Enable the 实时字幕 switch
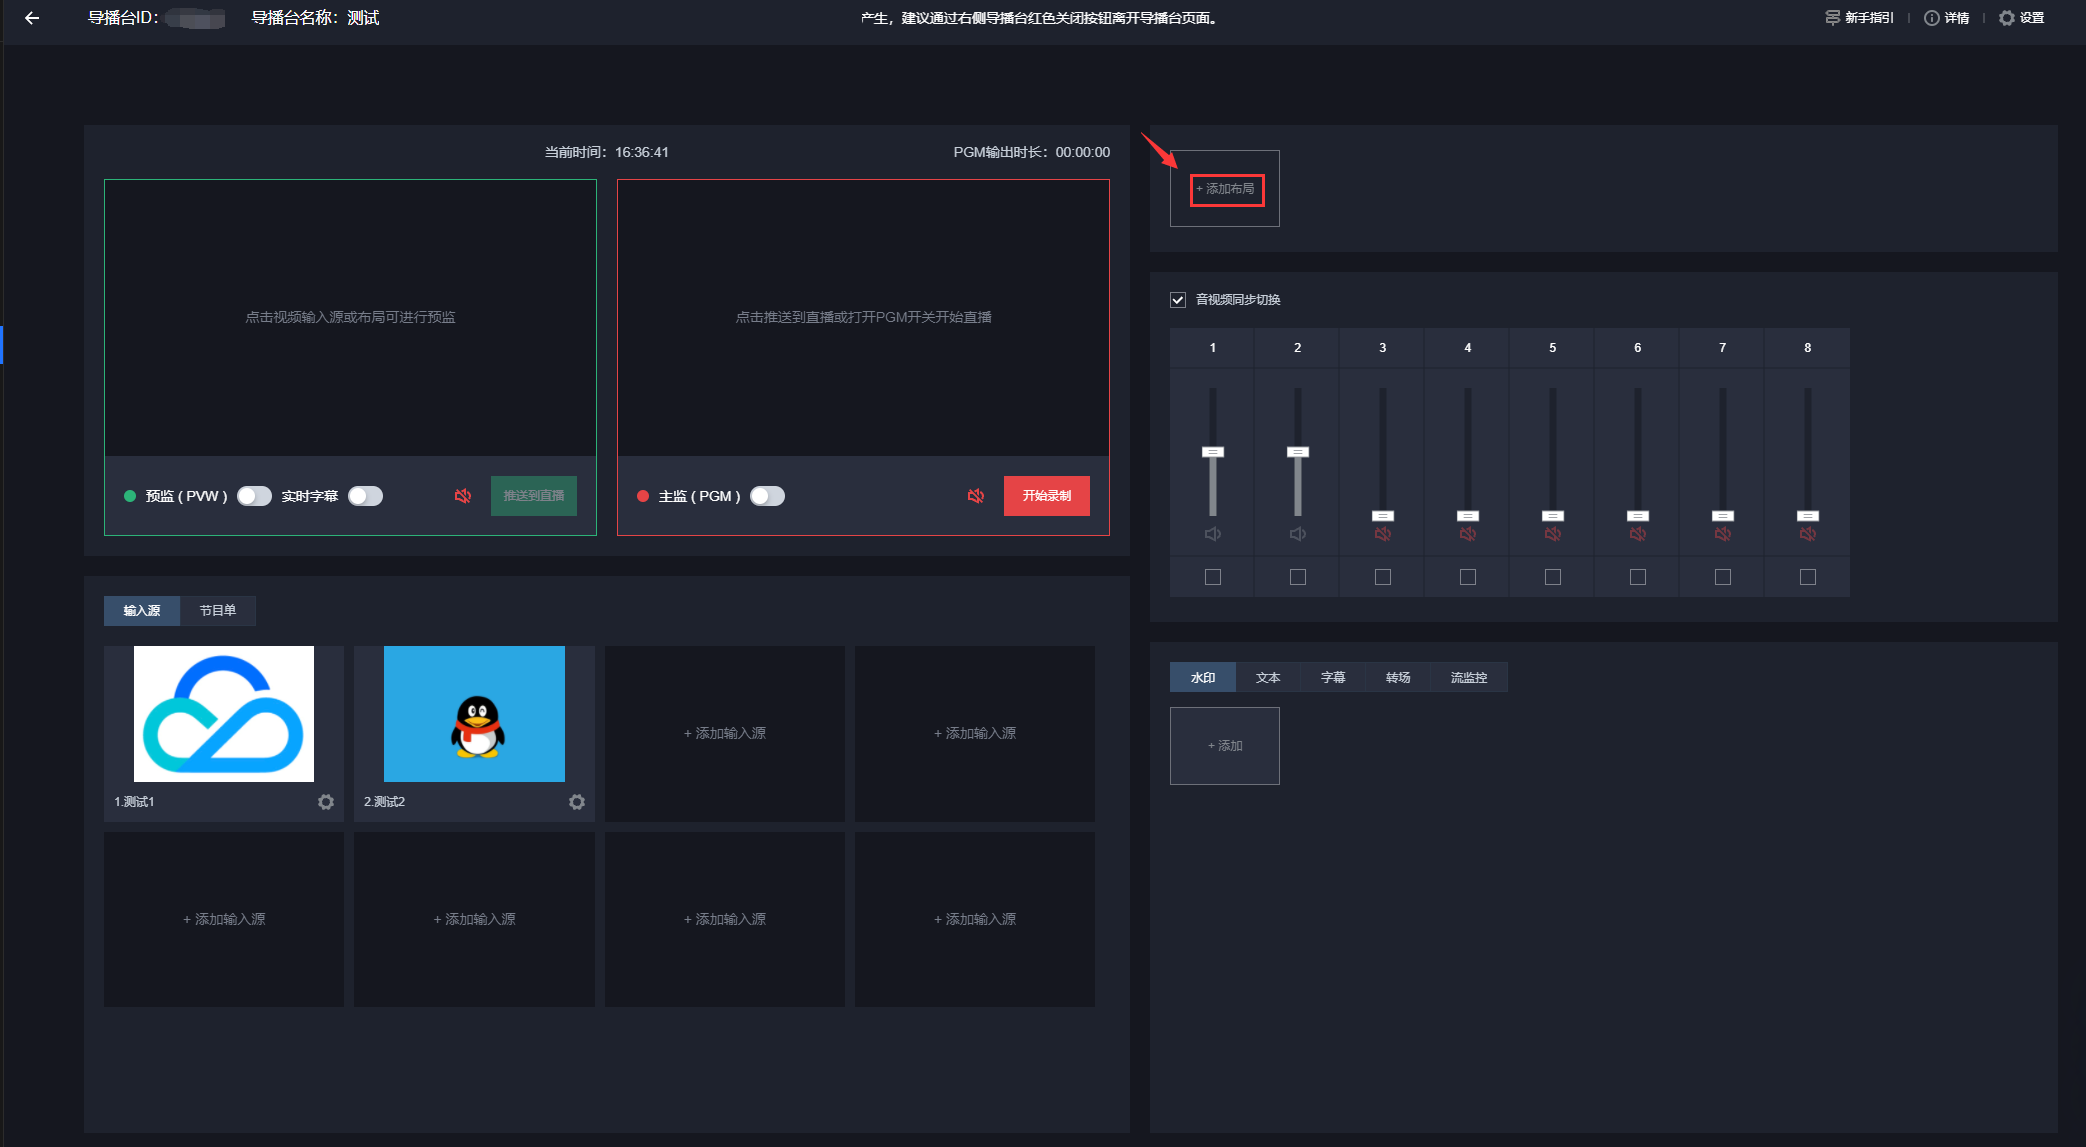This screenshot has height=1147, width=2086. coord(365,496)
